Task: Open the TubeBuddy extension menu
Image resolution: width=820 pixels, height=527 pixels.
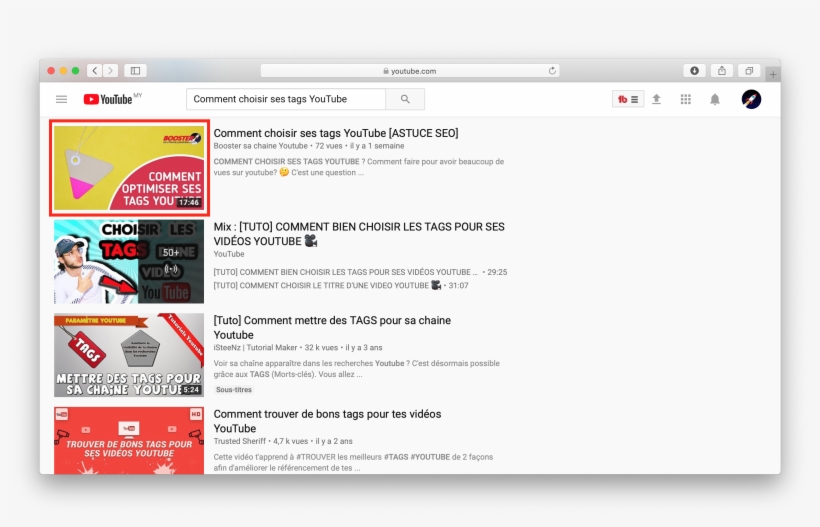Action: pos(628,99)
